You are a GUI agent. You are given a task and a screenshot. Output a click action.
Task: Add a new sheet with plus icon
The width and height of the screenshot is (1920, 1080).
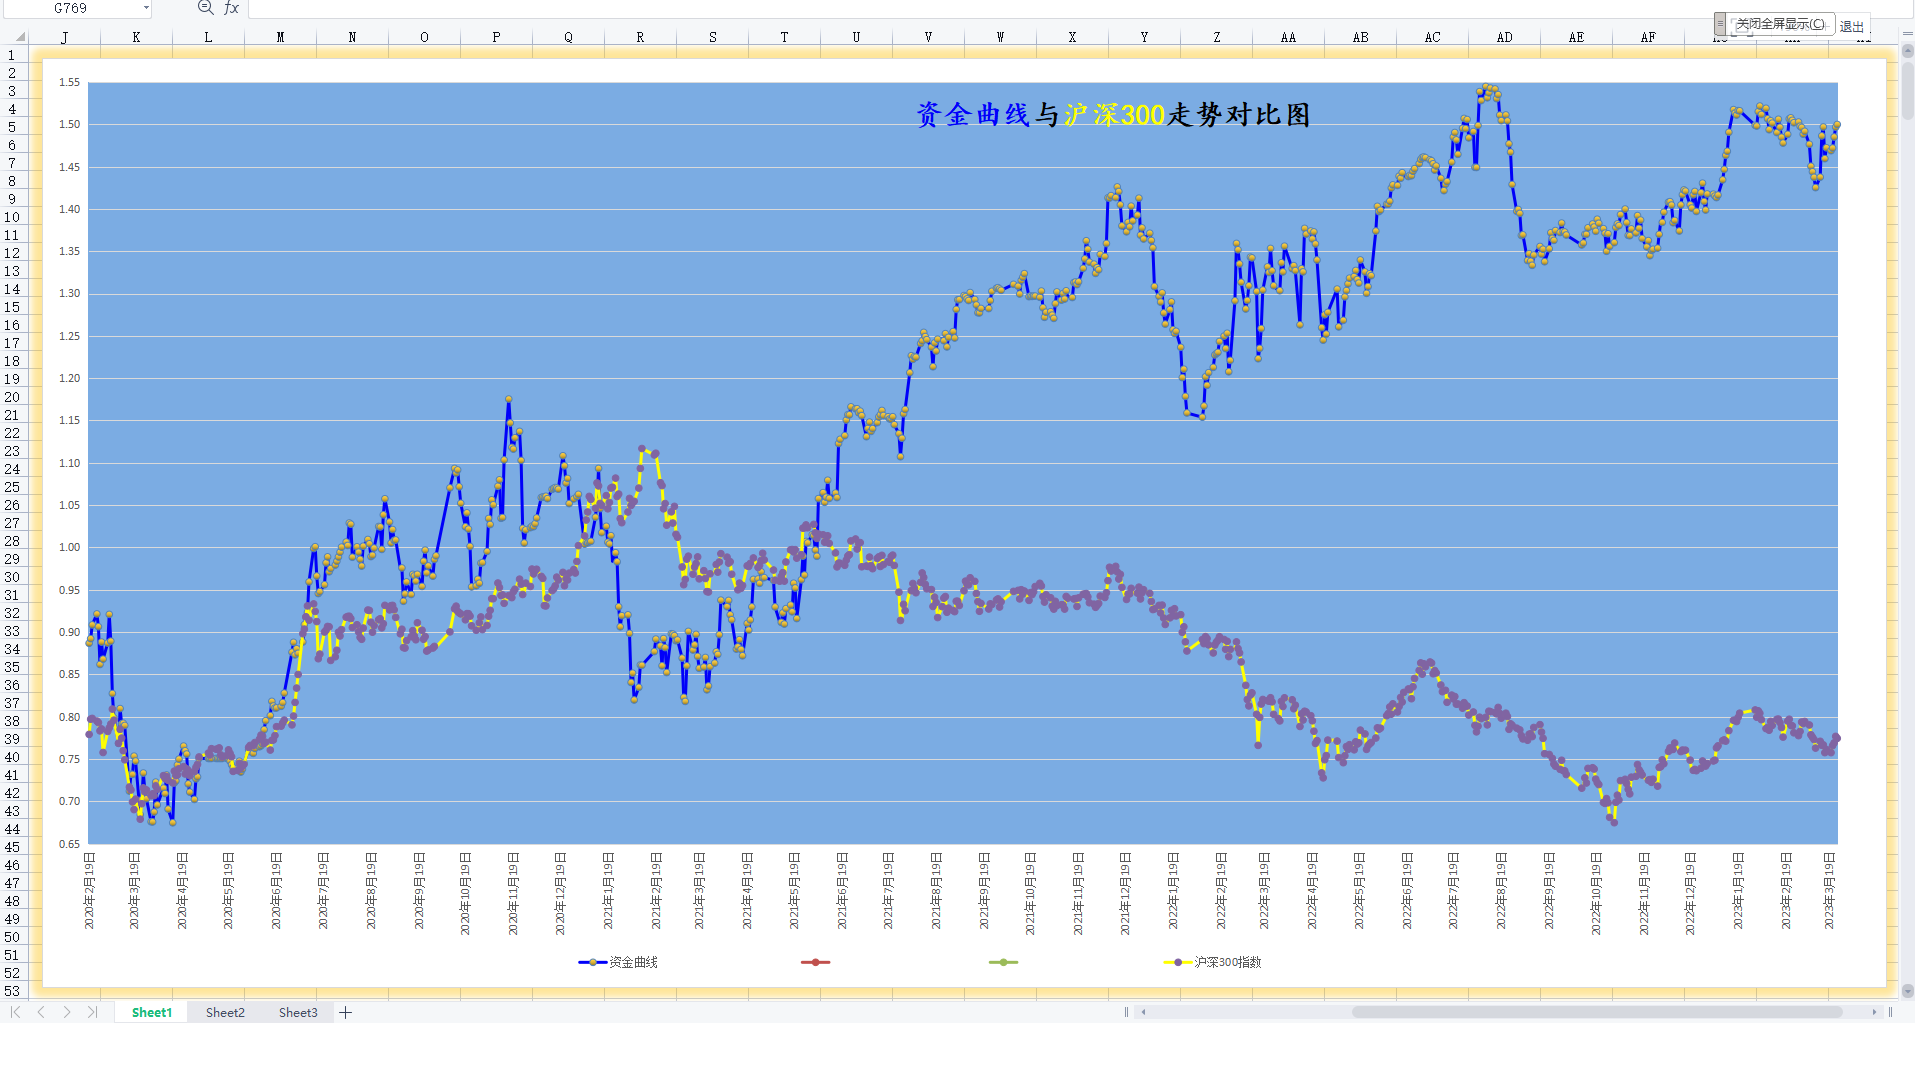pyautogui.click(x=346, y=1012)
